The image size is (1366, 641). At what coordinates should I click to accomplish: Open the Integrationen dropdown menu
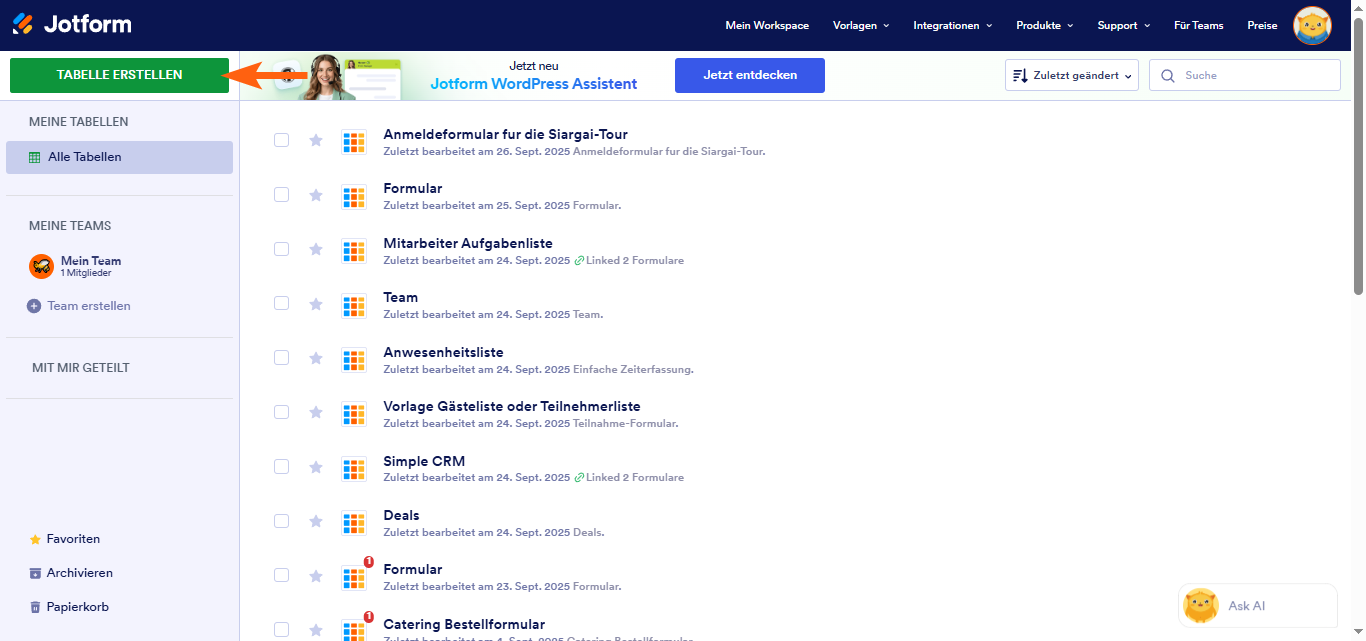(952, 25)
